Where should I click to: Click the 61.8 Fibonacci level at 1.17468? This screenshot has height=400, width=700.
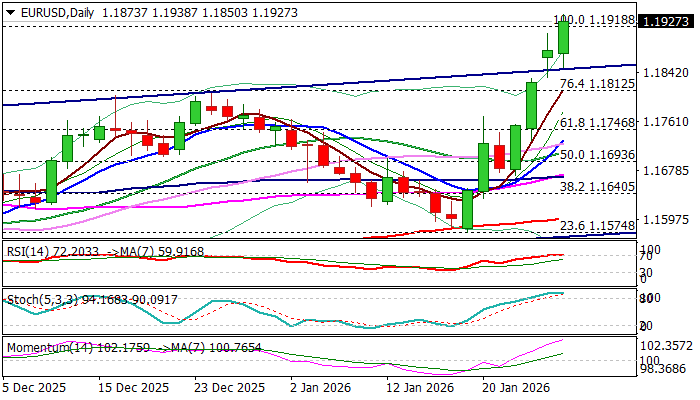[598, 122]
